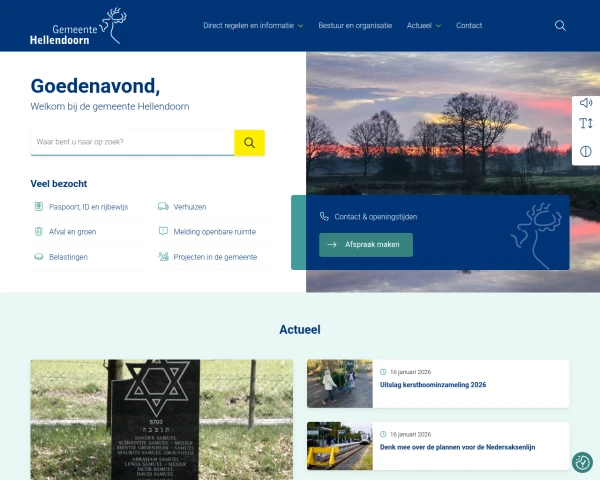This screenshot has width=600, height=480.
Task: Open the Verhuizen link
Action: point(190,207)
